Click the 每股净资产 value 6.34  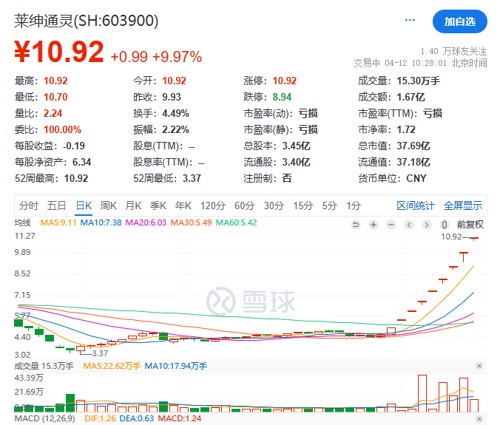point(82,162)
